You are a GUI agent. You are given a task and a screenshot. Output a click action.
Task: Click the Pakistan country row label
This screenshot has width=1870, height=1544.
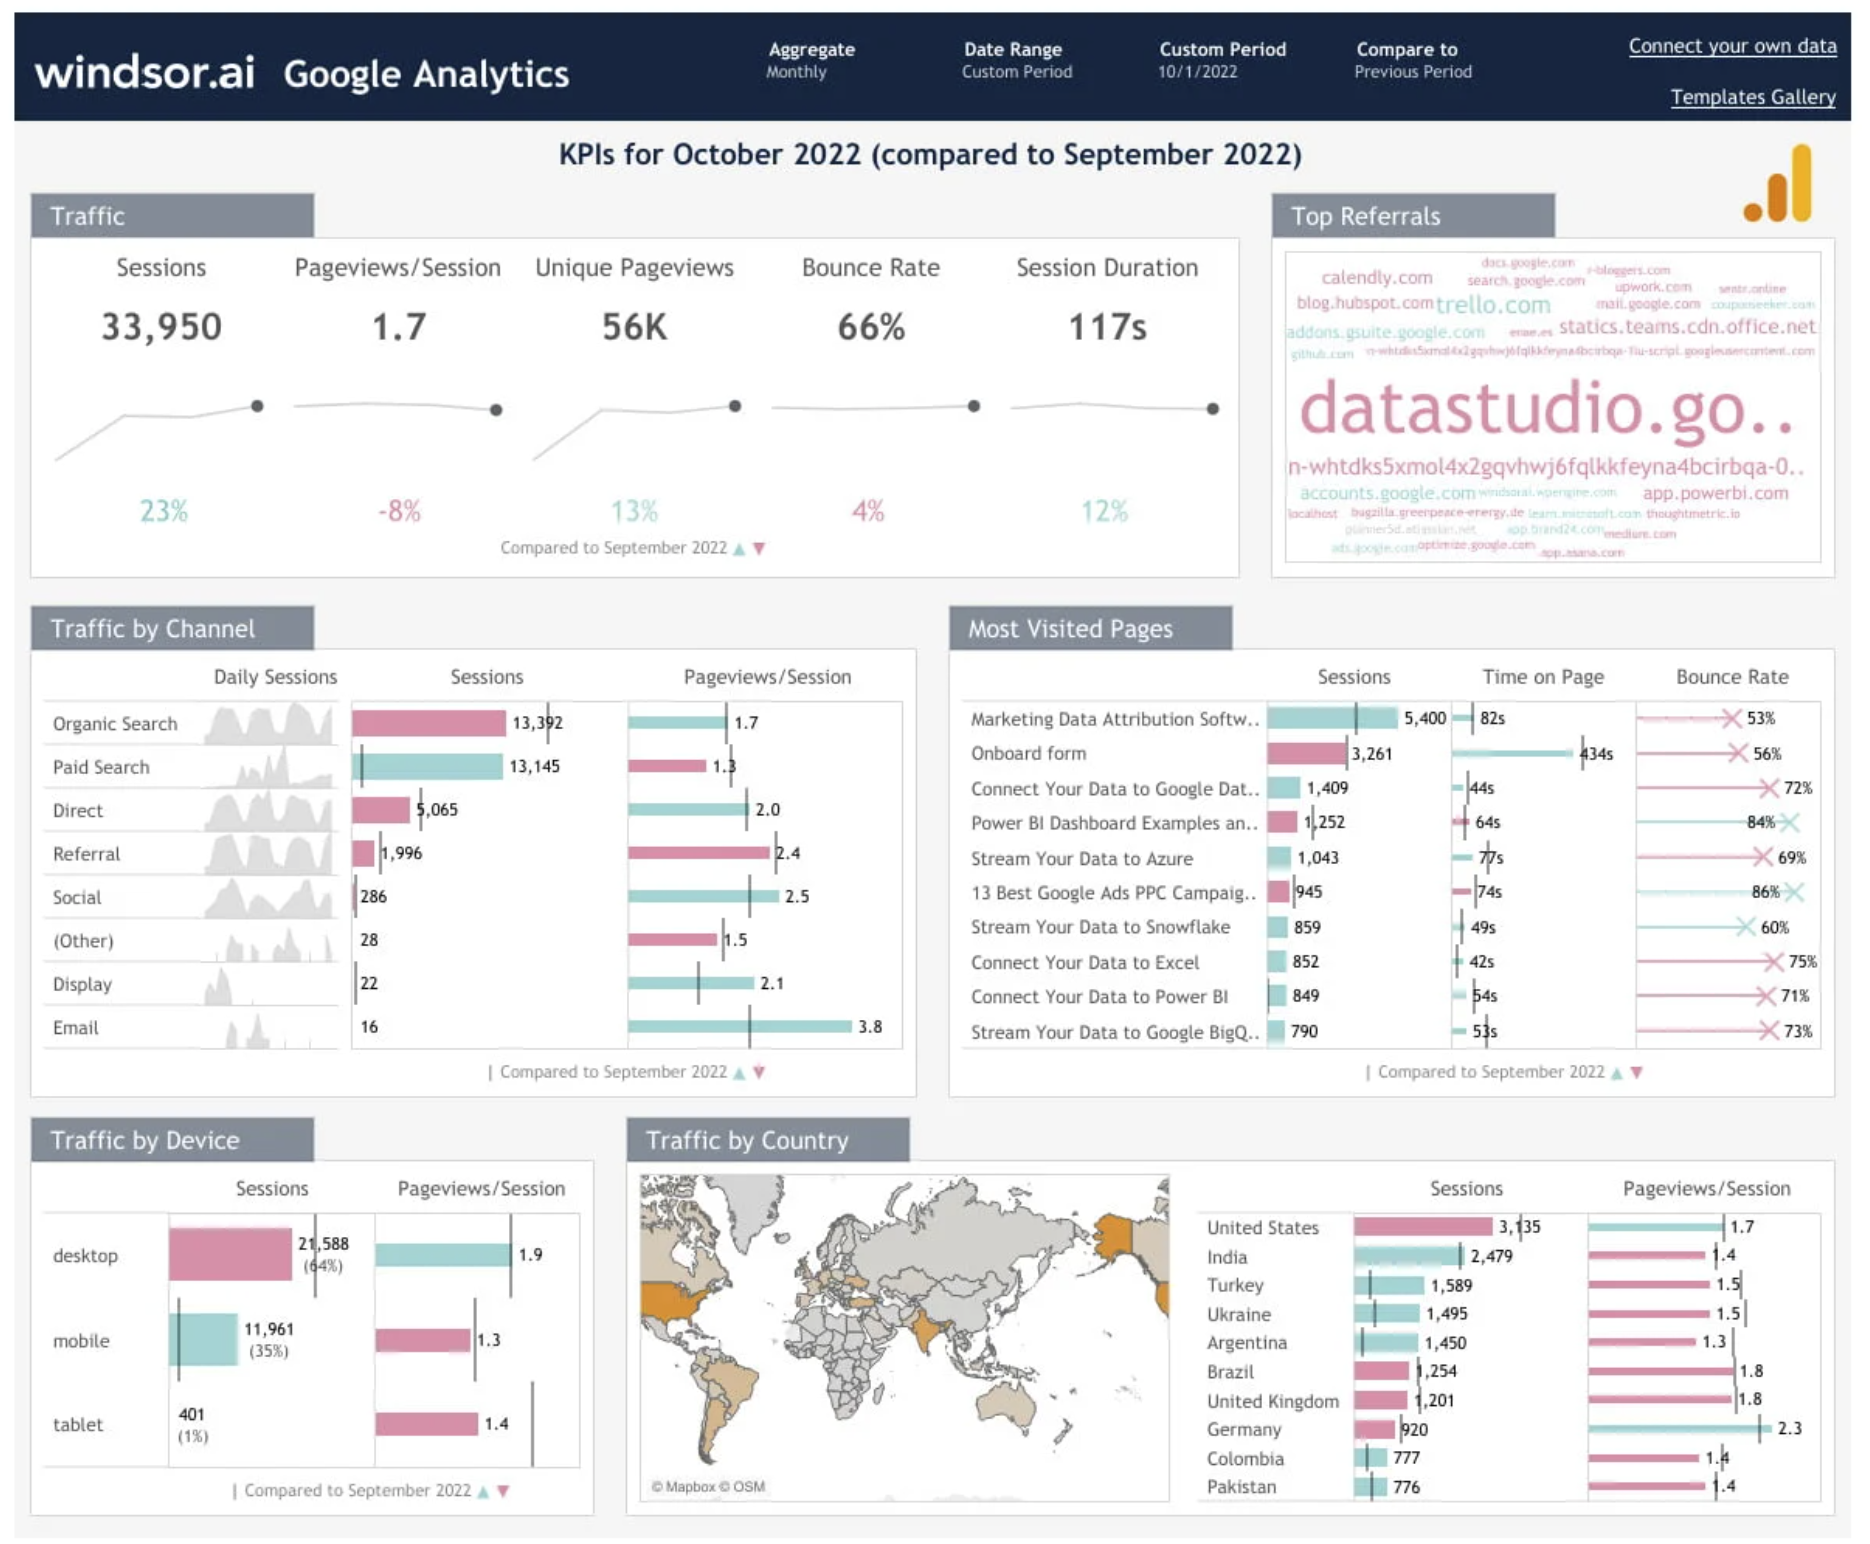(x=1241, y=1487)
